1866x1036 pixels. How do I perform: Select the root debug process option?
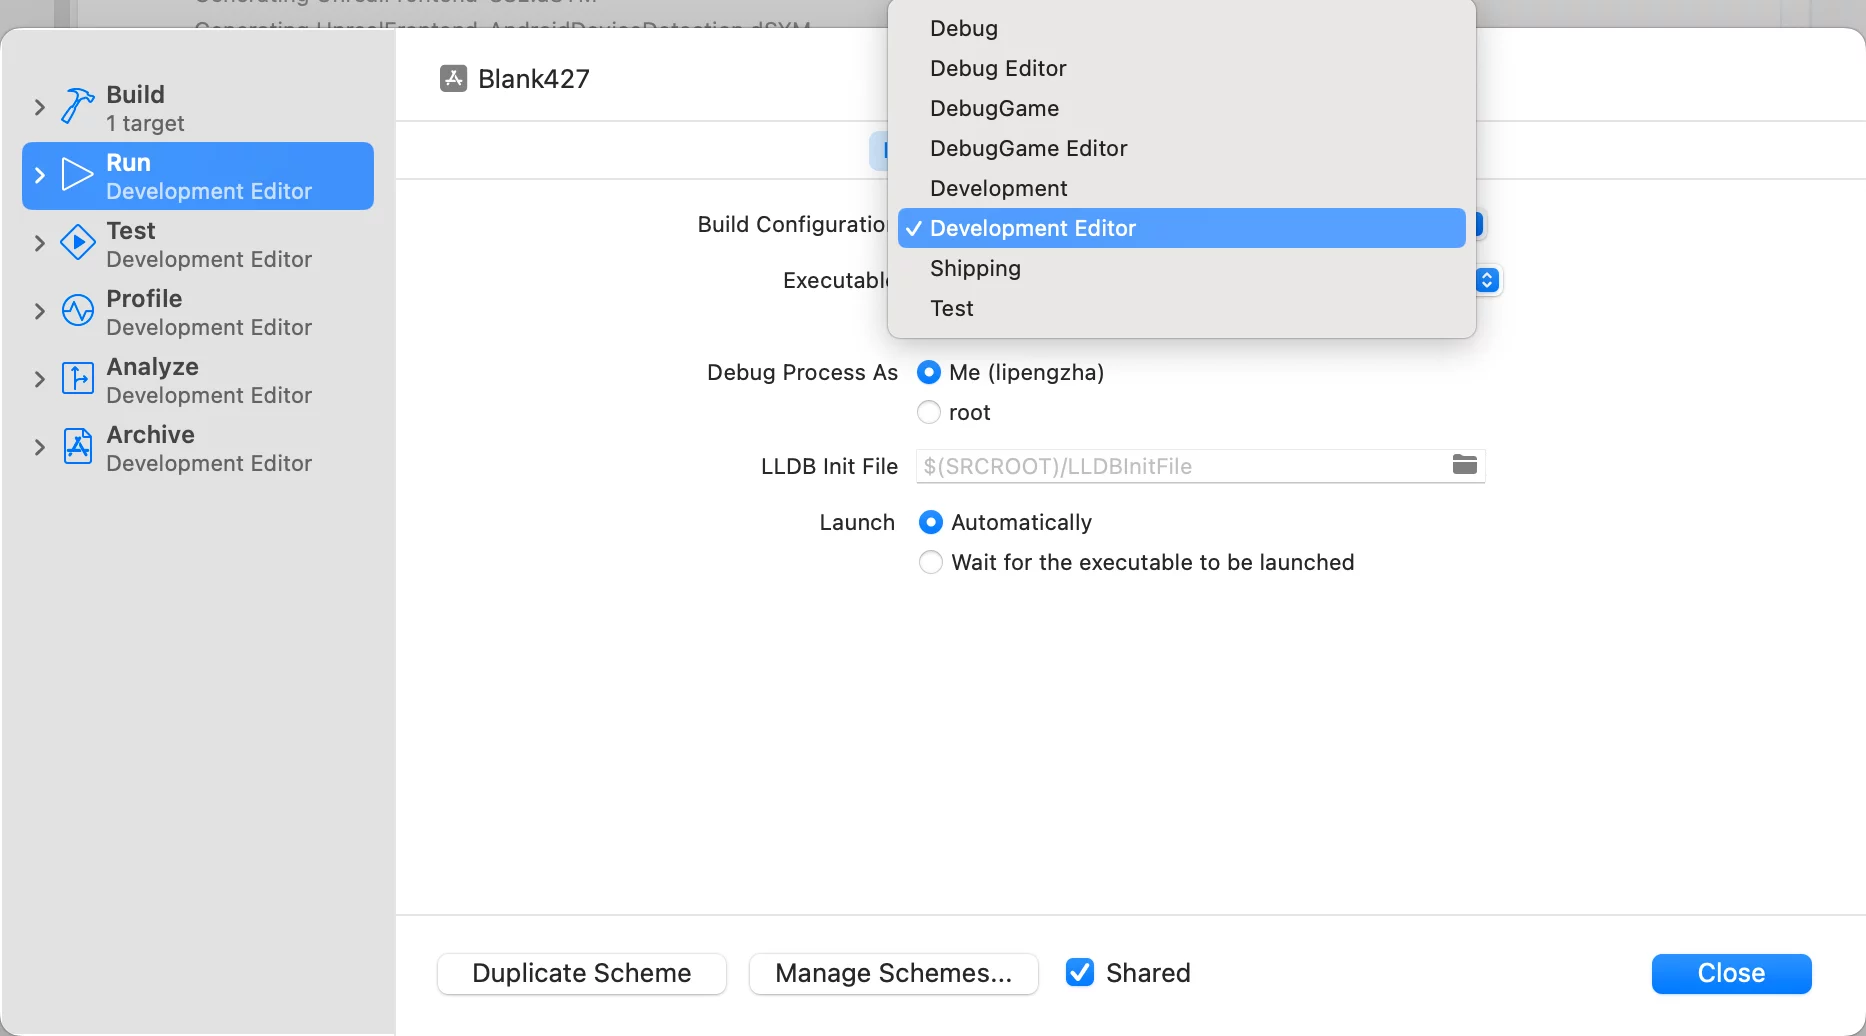tap(929, 412)
